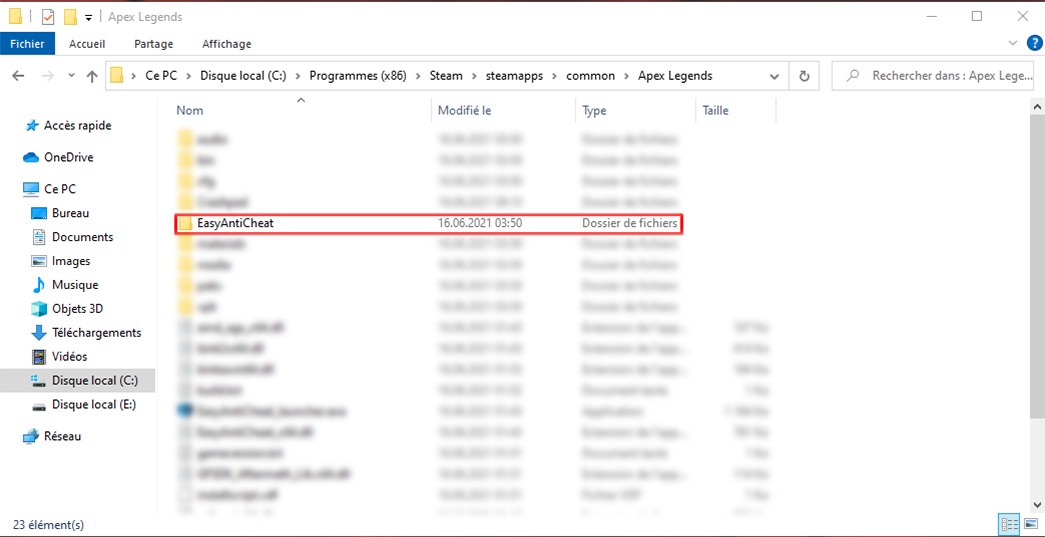Click the Musique note icon
1045x537 pixels.
[x=39, y=285]
